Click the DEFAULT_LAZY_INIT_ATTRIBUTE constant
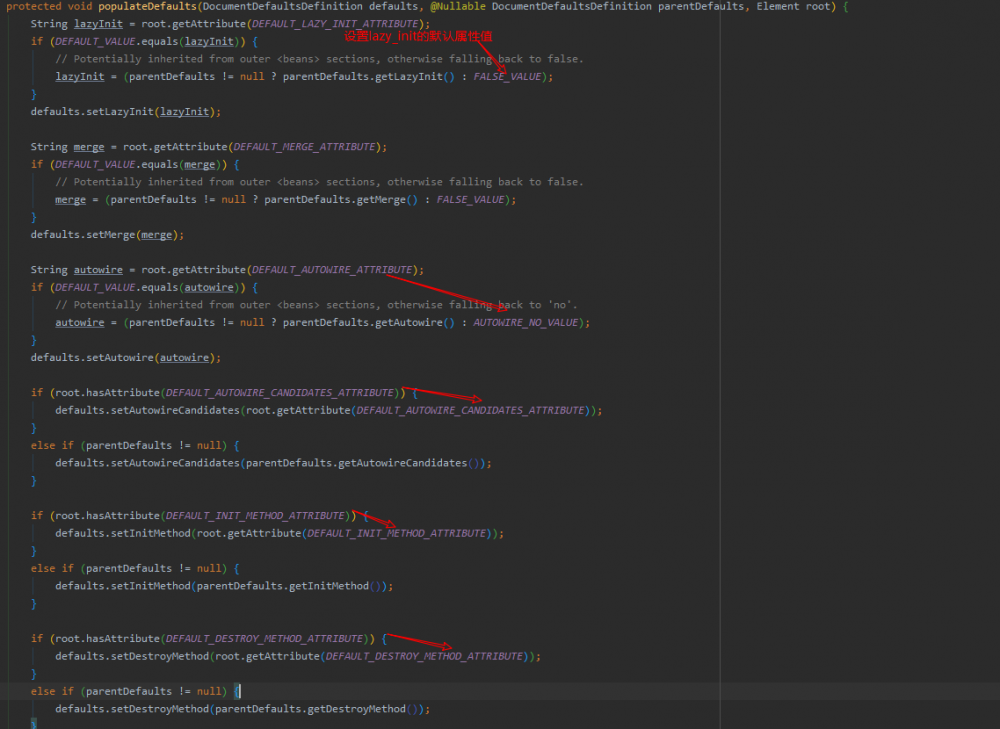Screen dimensions: 1000x729 (335, 24)
